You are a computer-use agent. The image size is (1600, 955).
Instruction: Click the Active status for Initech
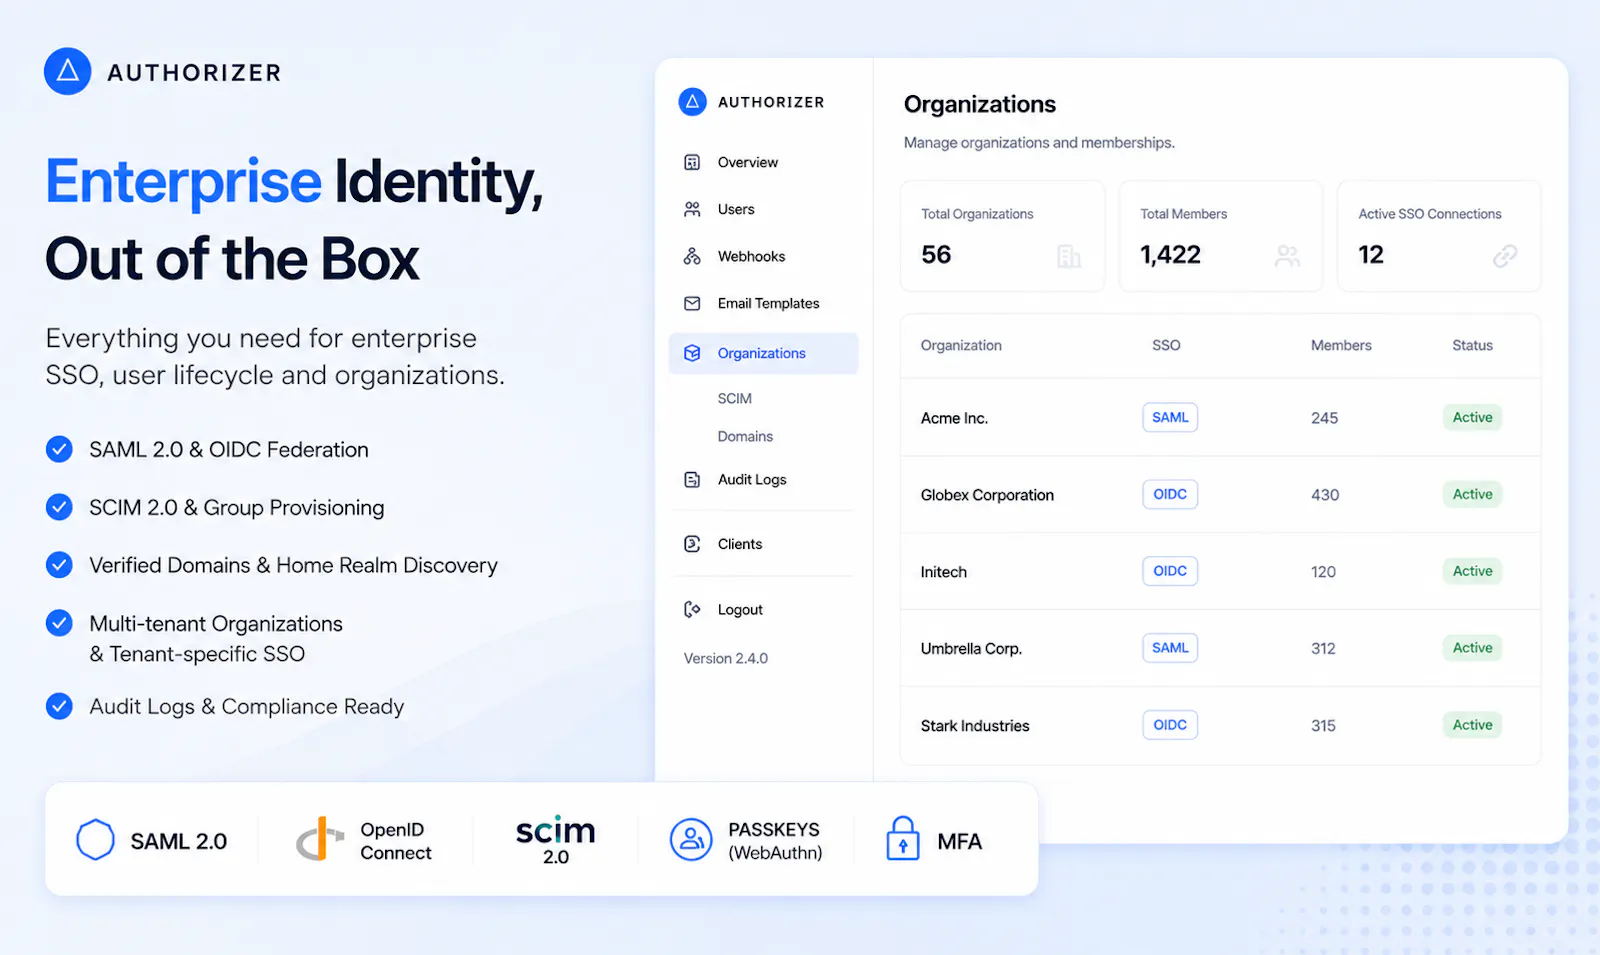point(1472,571)
